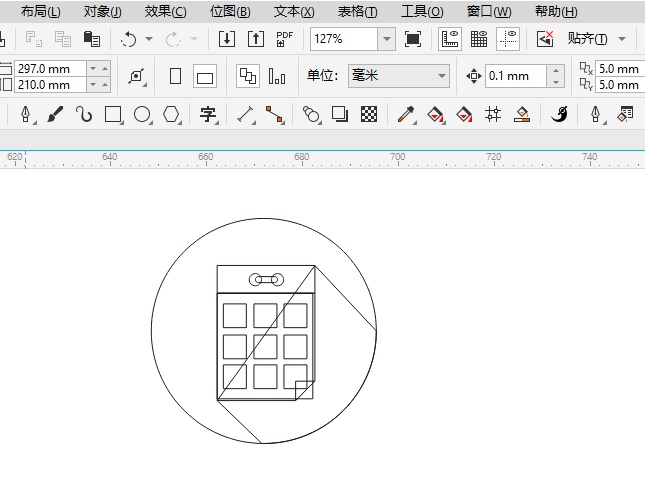This screenshot has width=645, height=500.
Task: Open the 位图(B) menu
Action: pos(230,12)
